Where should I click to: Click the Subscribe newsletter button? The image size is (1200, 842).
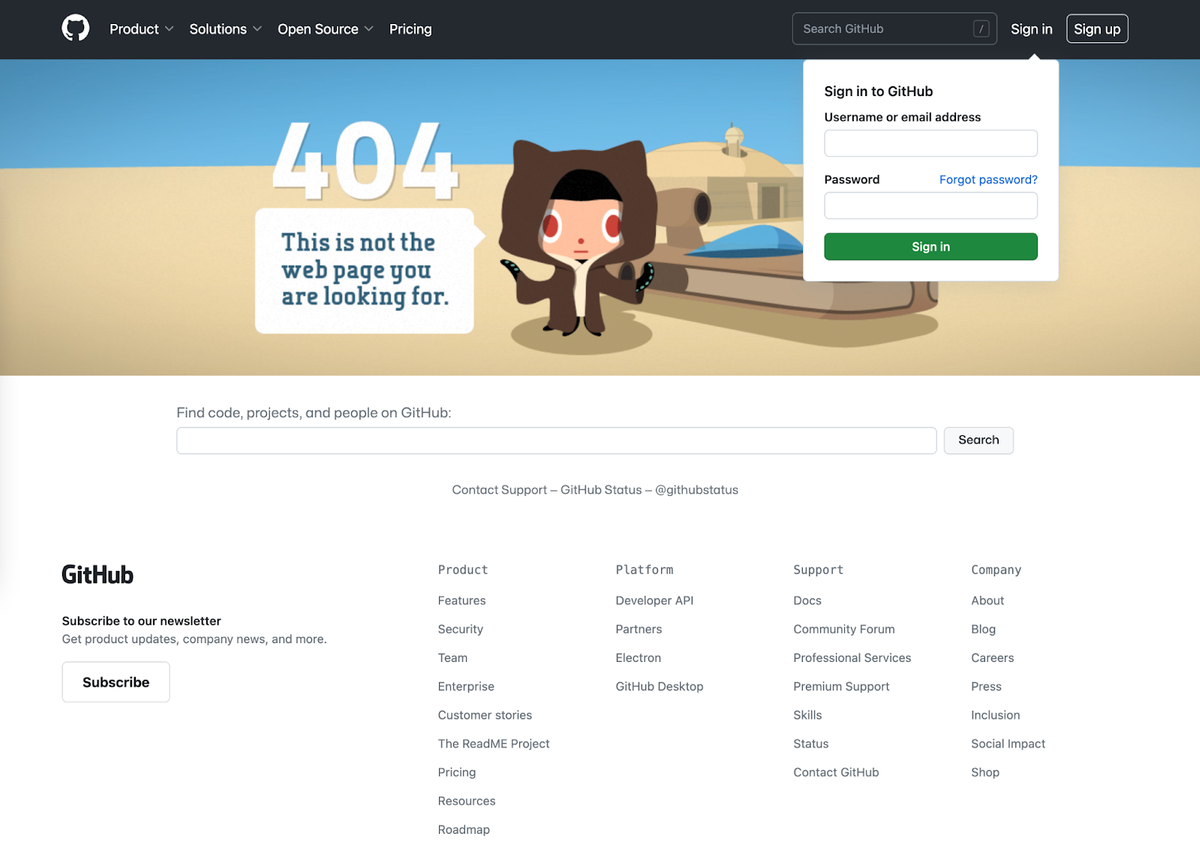[116, 682]
